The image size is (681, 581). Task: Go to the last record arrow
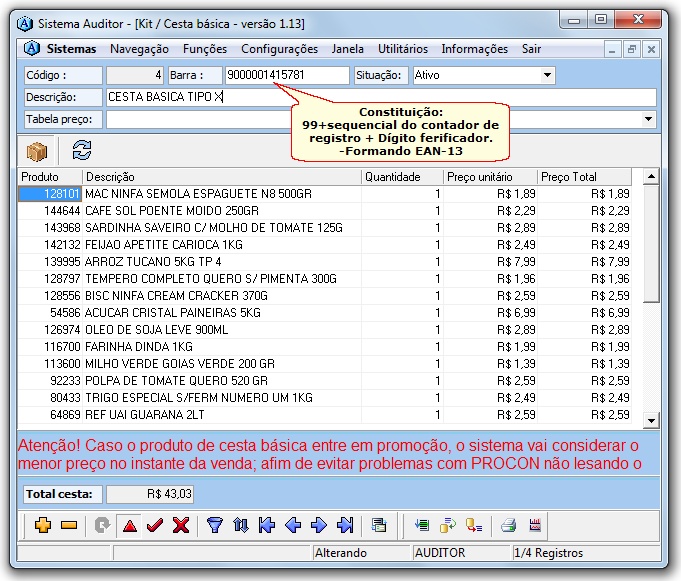pyautogui.click(x=345, y=525)
